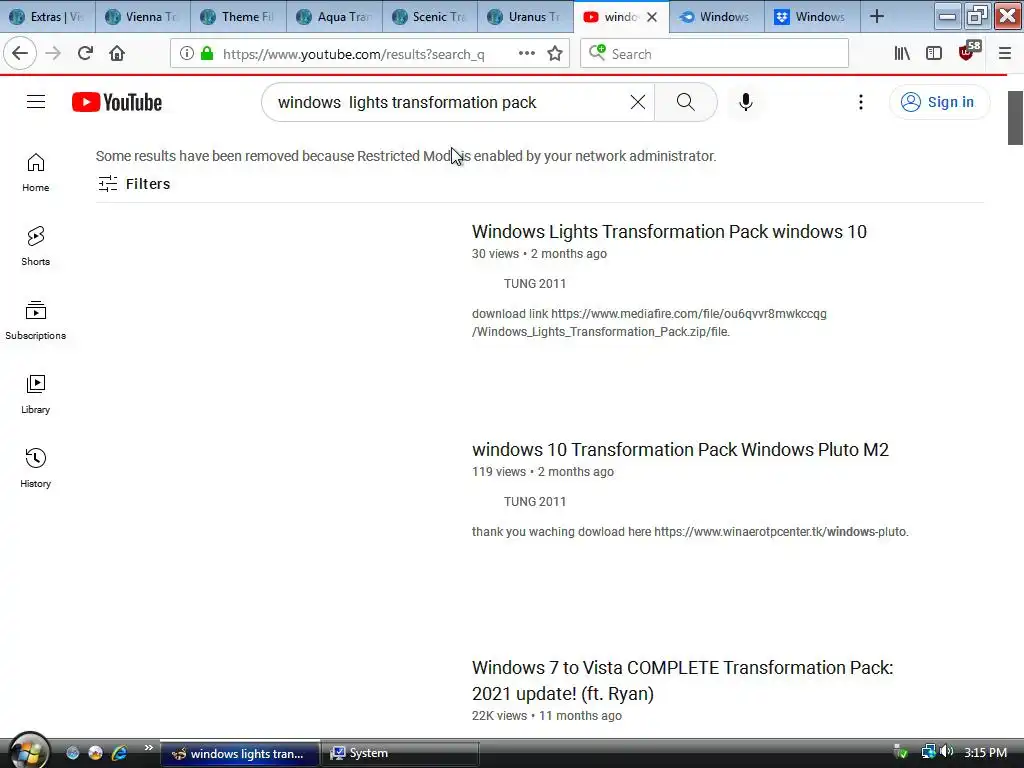This screenshot has width=1024, height=768.
Task: Click "119 views • 2 months ago" text
Action: (543, 472)
